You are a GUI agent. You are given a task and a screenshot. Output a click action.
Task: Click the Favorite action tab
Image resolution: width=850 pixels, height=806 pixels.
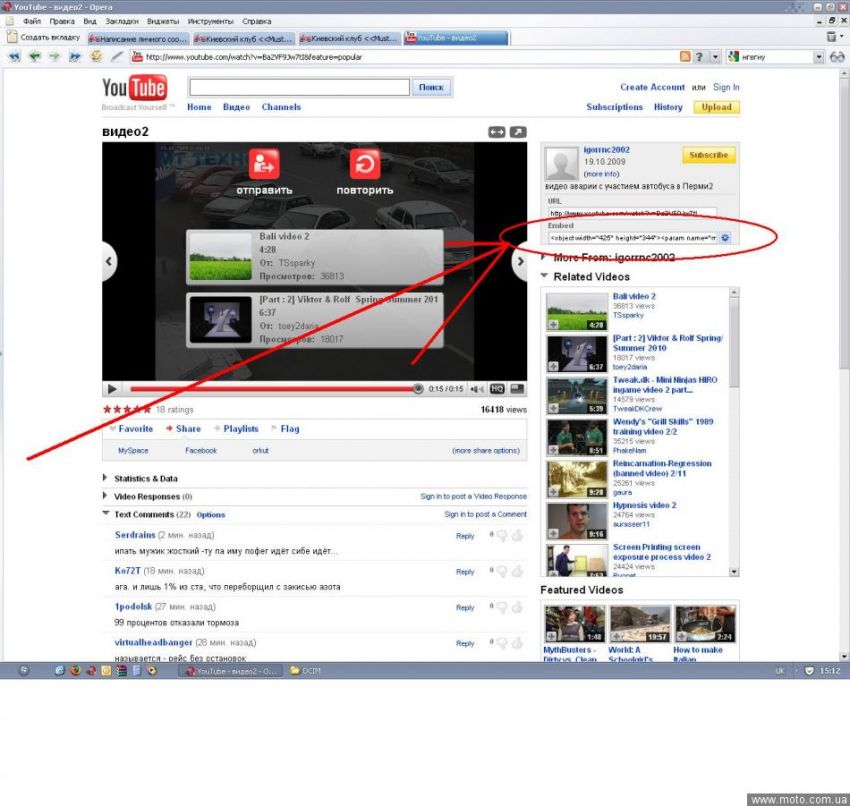click(x=136, y=429)
